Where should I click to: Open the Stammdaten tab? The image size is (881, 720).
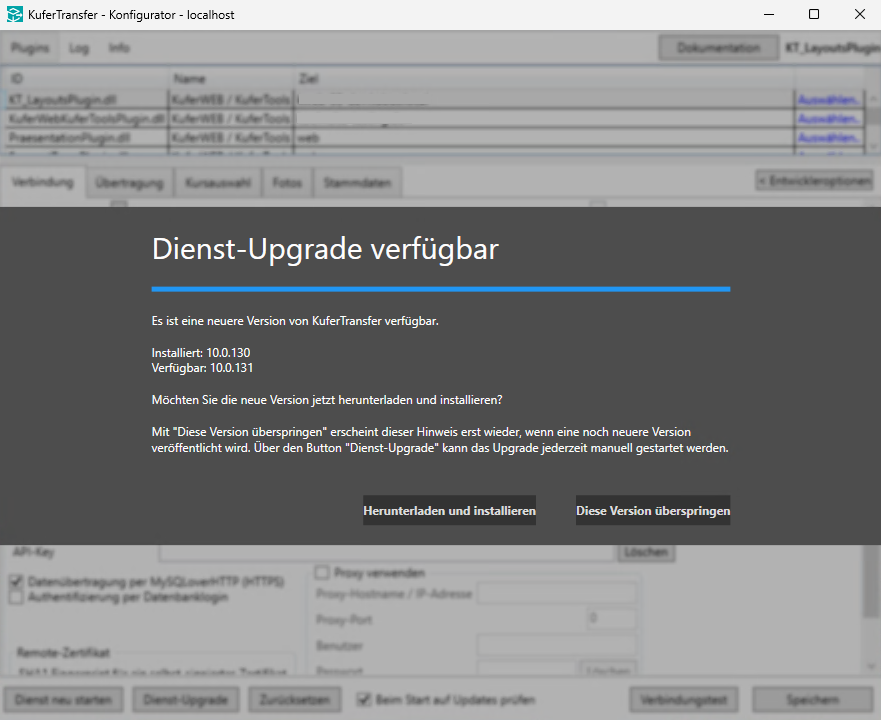click(x=357, y=183)
